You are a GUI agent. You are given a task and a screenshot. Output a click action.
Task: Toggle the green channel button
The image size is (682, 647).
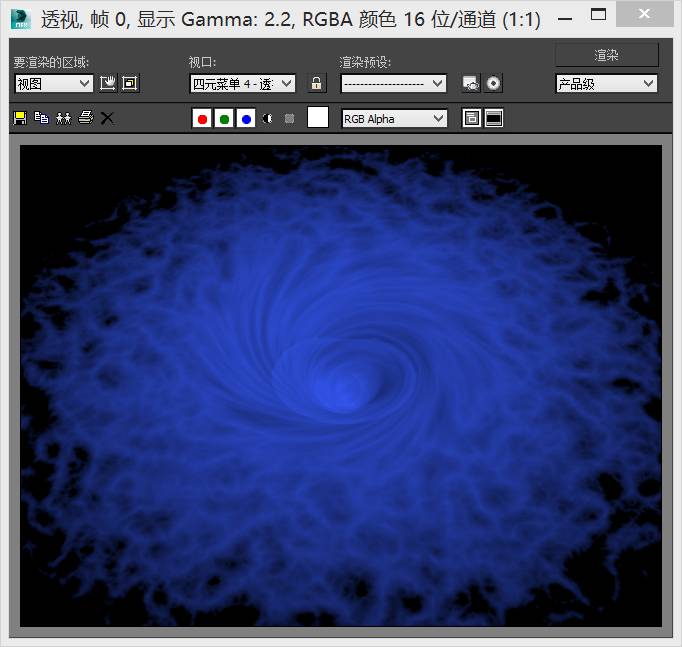click(224, 119)
